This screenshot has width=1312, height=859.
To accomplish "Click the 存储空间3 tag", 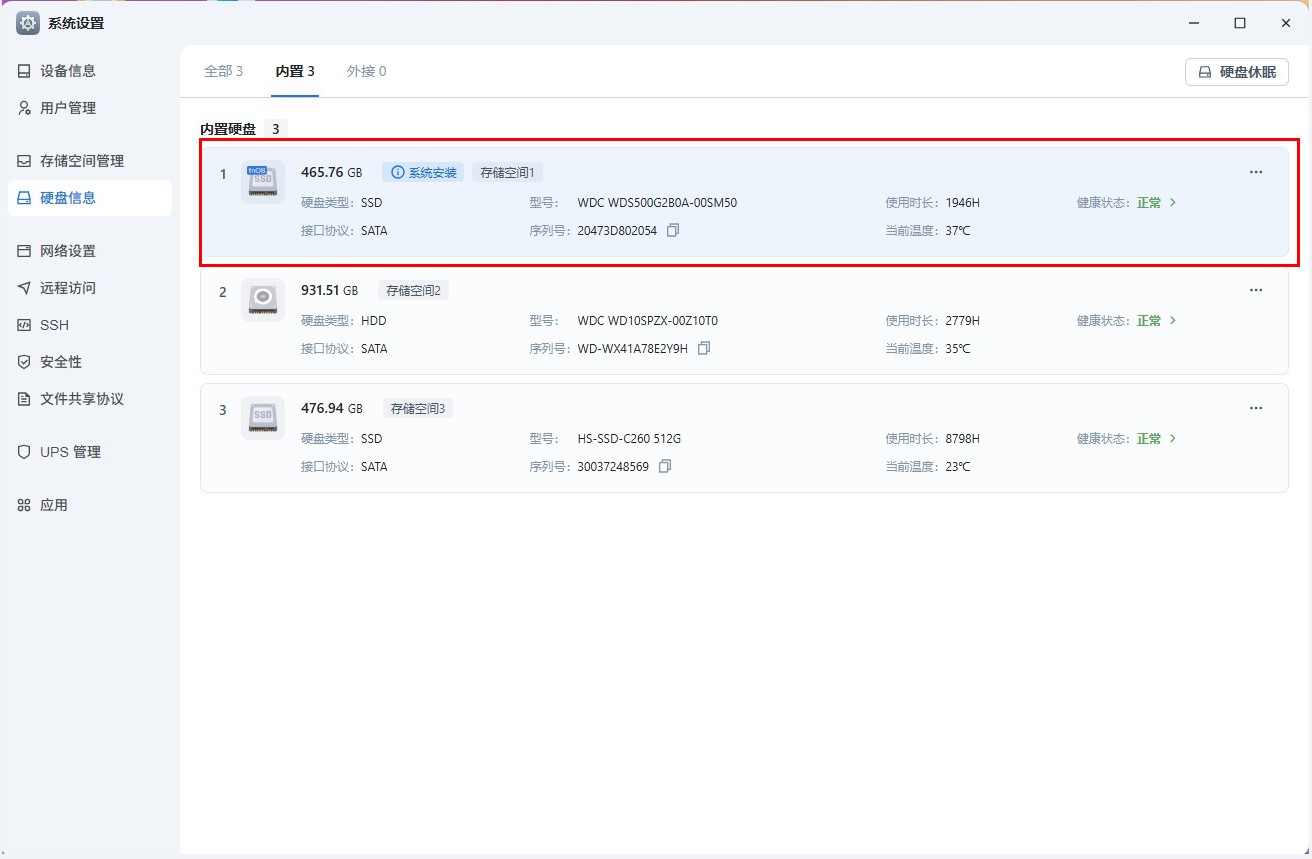I will coord(418,408).
